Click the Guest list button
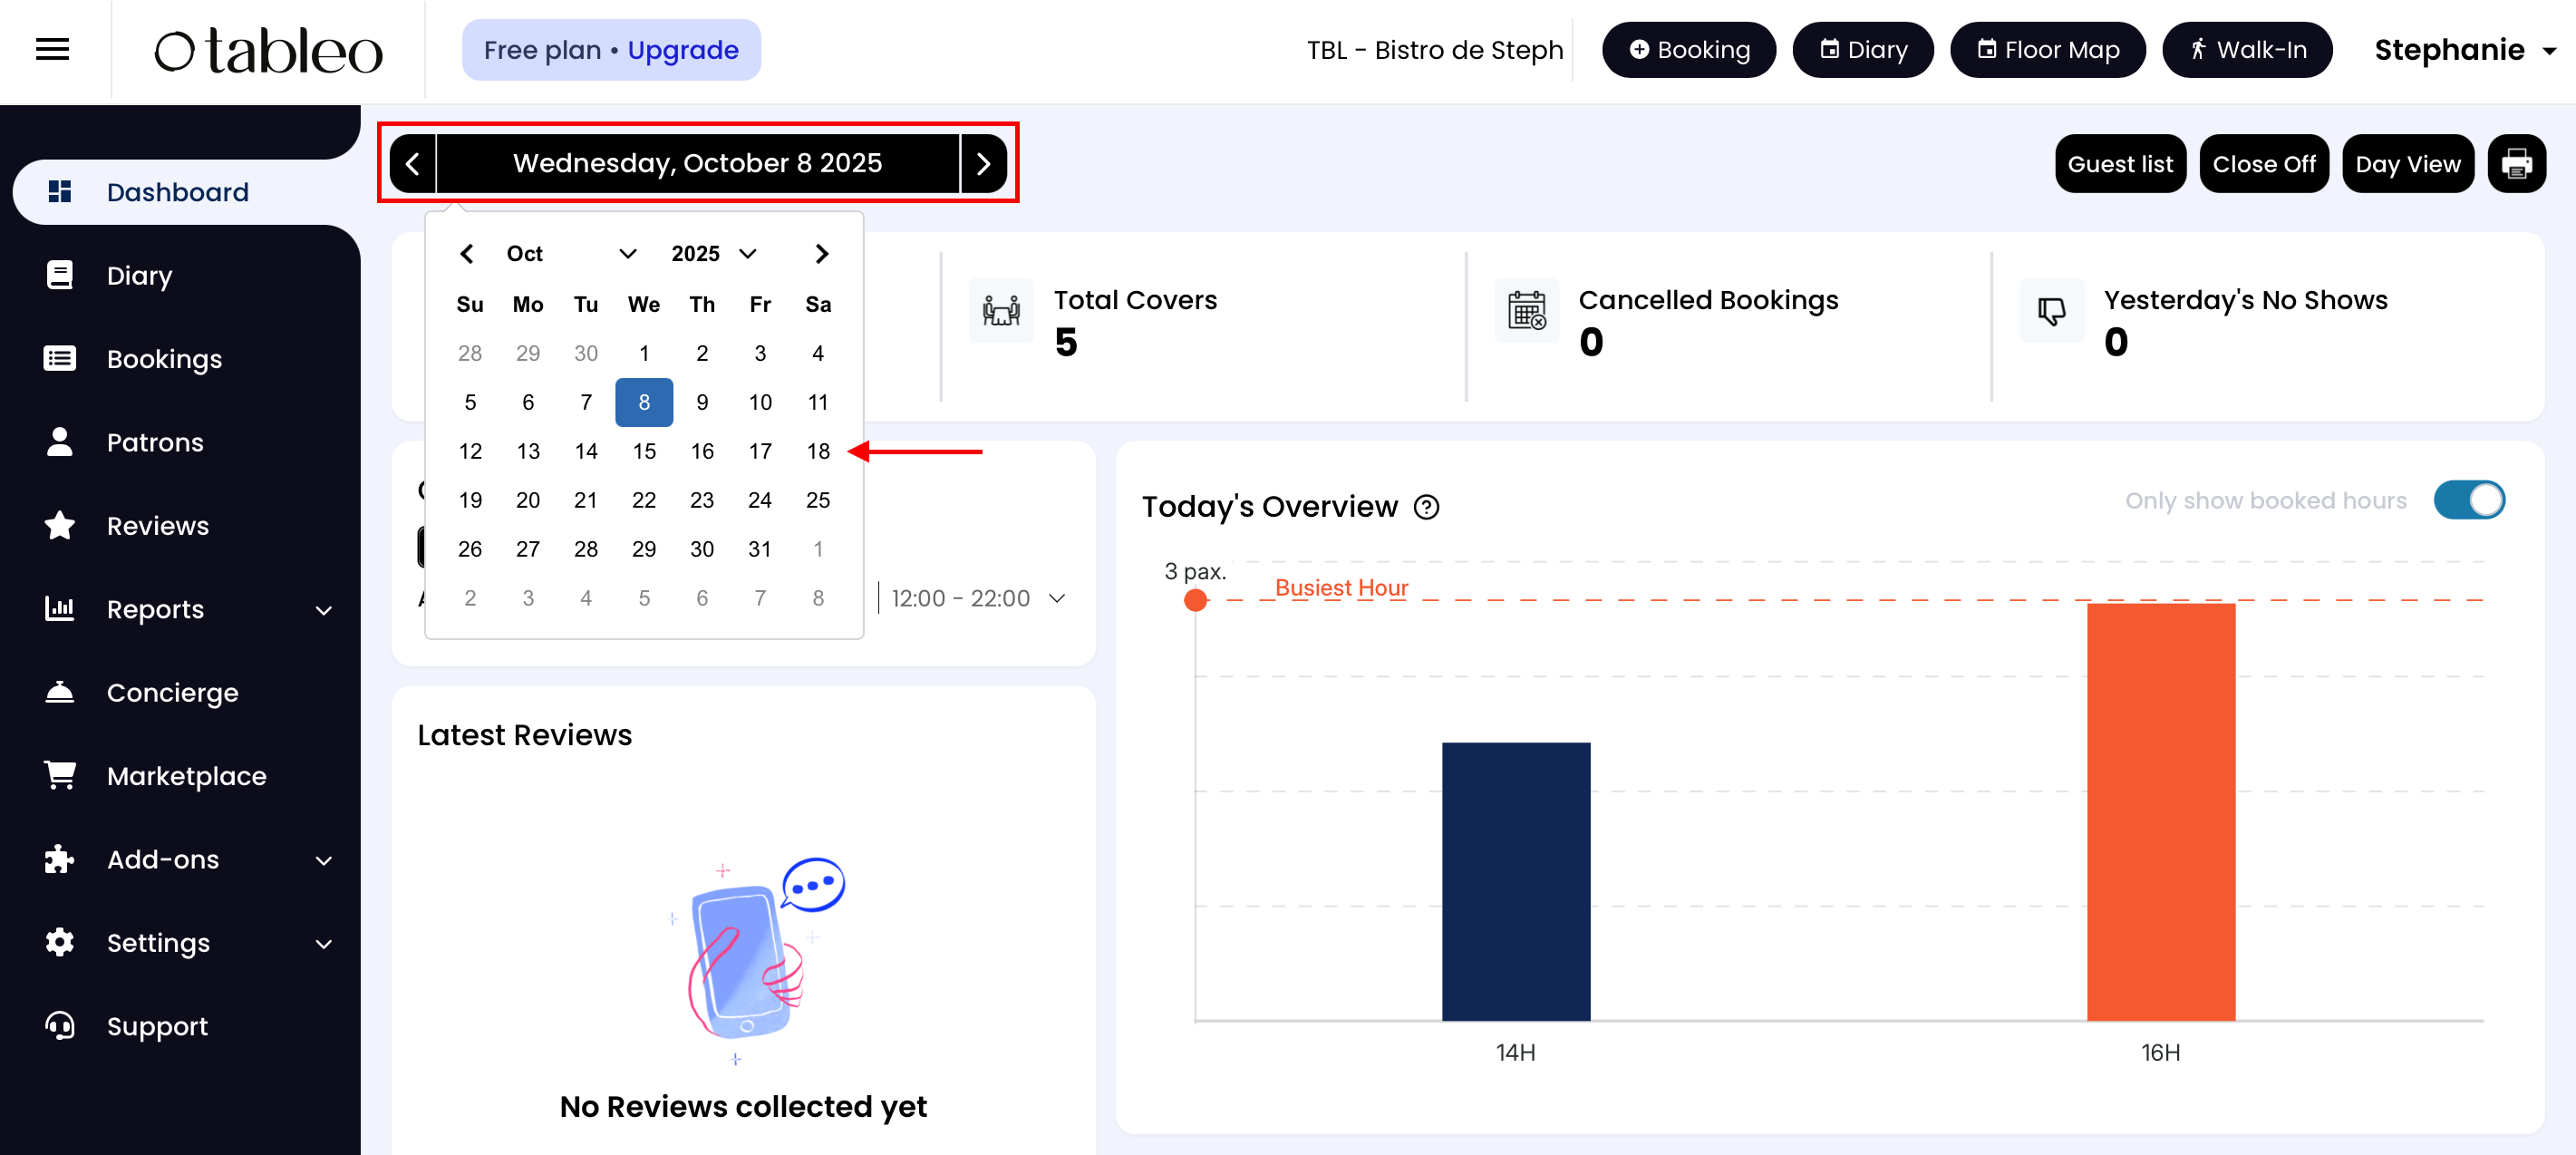The height and width of the screenshot is (1155, 2576). click(2119, 164)
